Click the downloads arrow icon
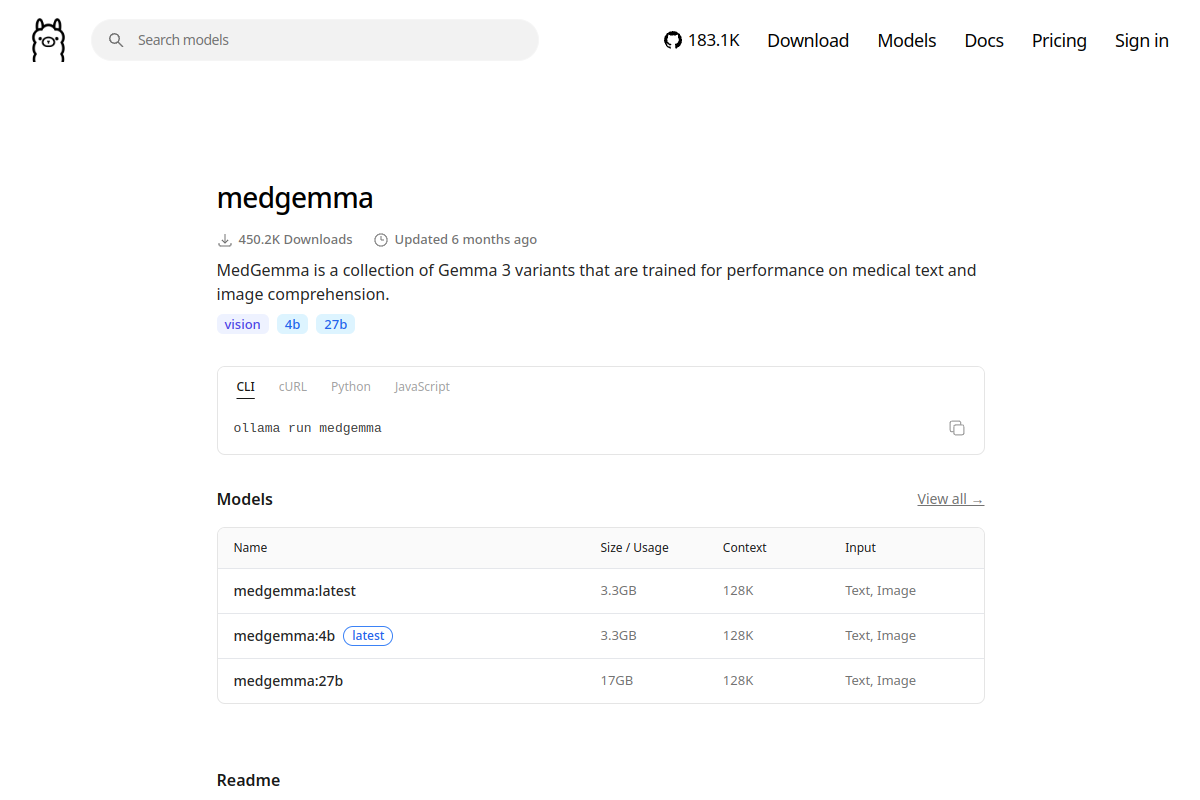 [225, 240]
